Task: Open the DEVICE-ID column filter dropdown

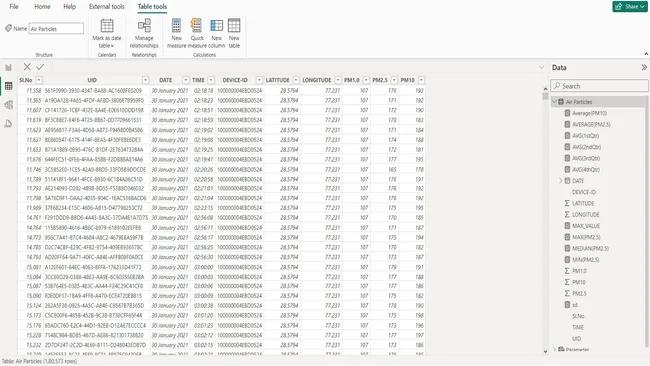Action: [x=259, y=80]
